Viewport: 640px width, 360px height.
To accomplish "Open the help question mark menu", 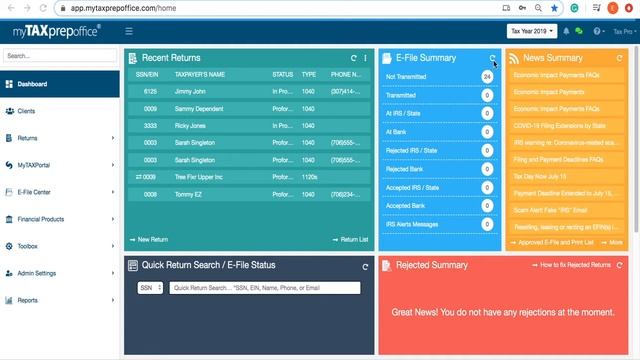I will [x=599, y=31].
